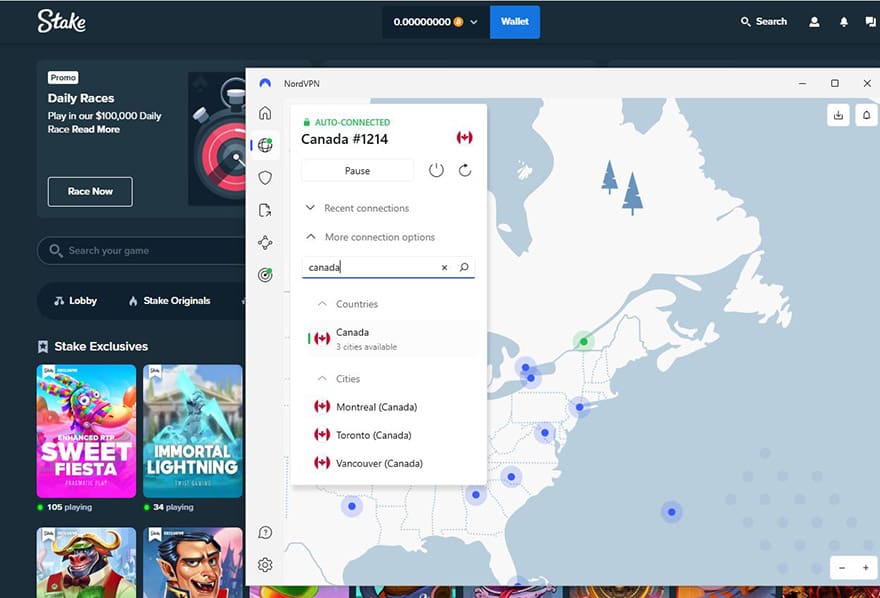Select Canada country entry
This screenshot has width=880, height=598.
coord(391,338)
